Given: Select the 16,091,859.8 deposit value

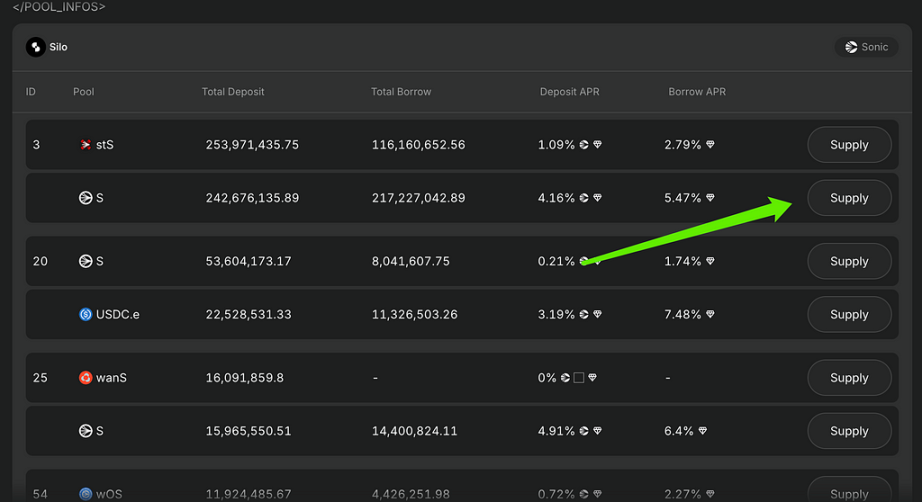Looking at the screenshot, I should click(245, 377).
